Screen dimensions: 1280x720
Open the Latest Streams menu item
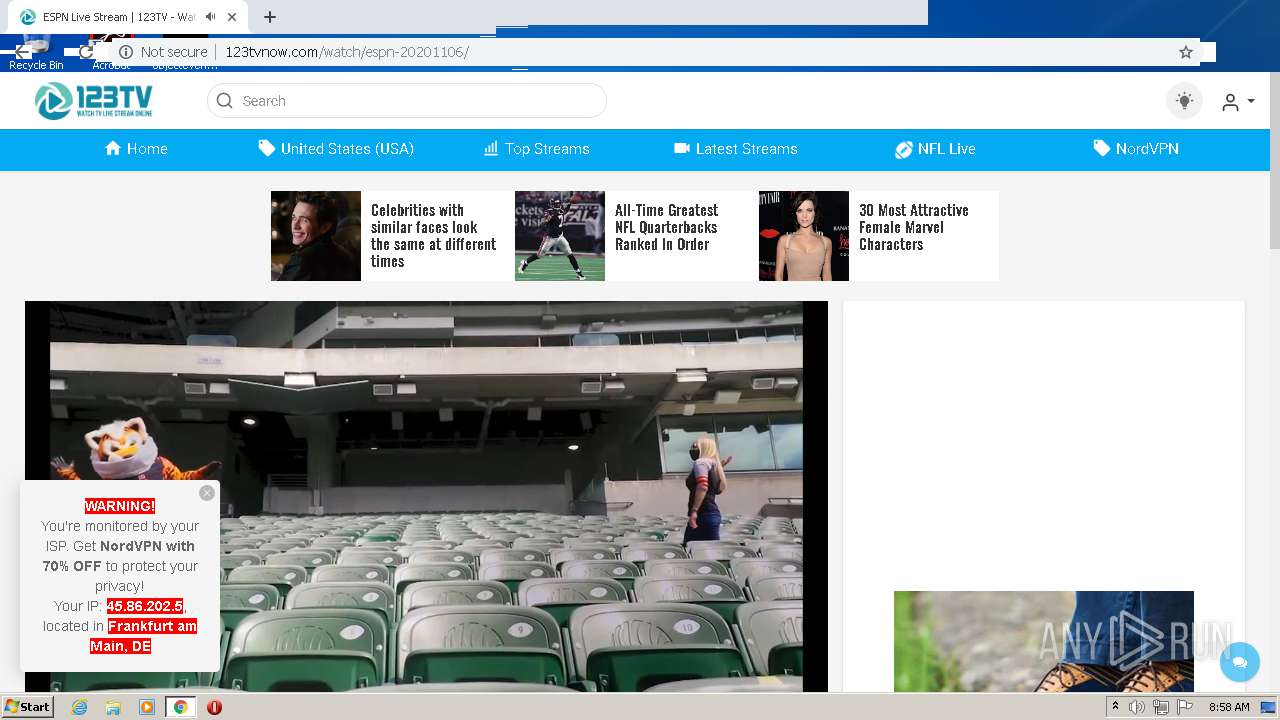point(736,149)
